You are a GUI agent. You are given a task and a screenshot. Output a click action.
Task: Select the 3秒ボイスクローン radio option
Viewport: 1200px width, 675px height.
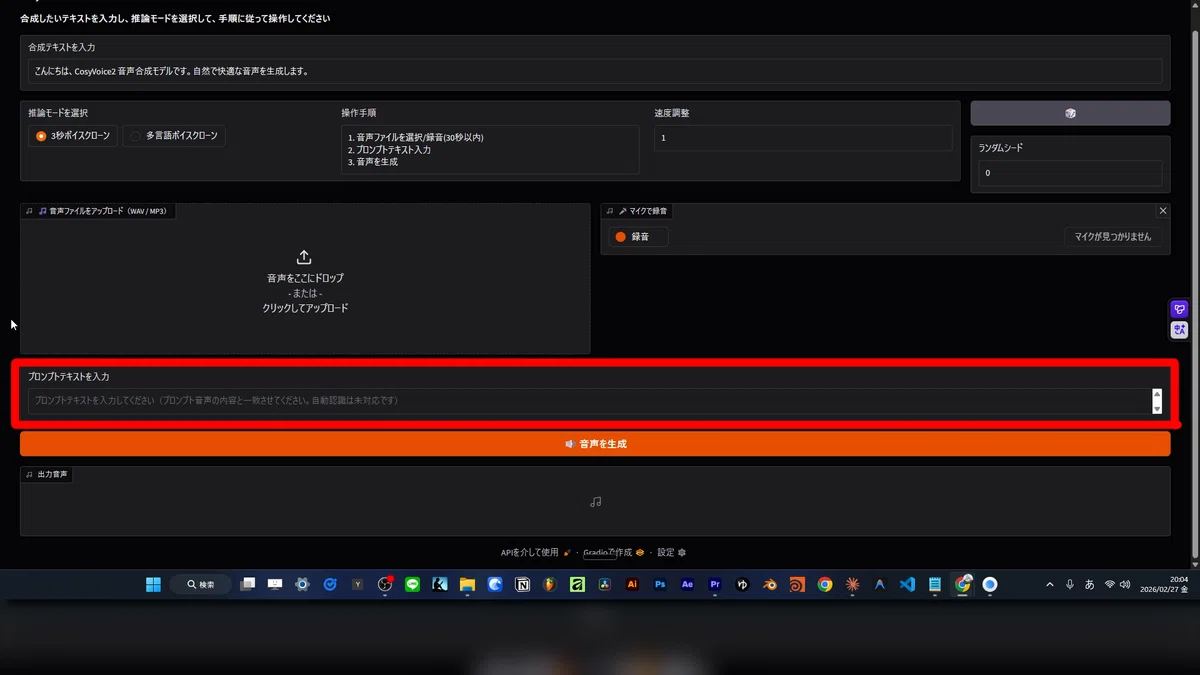click(75, 136)
